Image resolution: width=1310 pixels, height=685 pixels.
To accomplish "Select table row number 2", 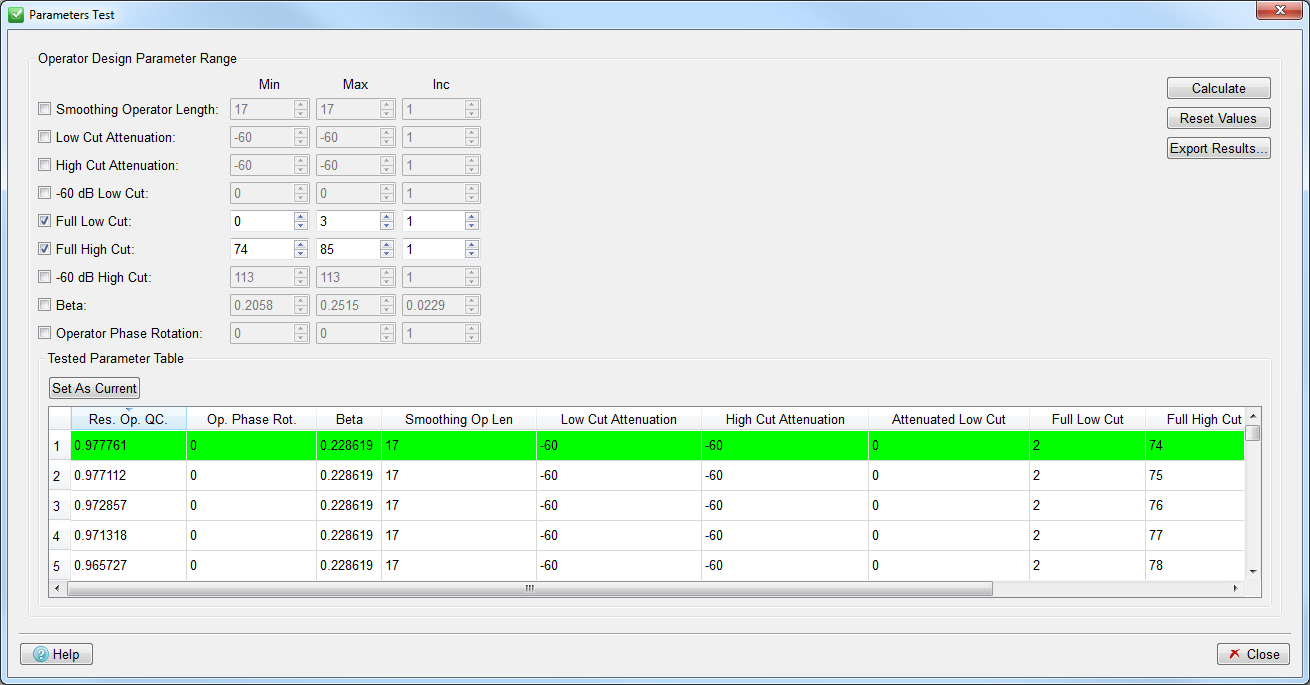I will [x=60, y=476].
